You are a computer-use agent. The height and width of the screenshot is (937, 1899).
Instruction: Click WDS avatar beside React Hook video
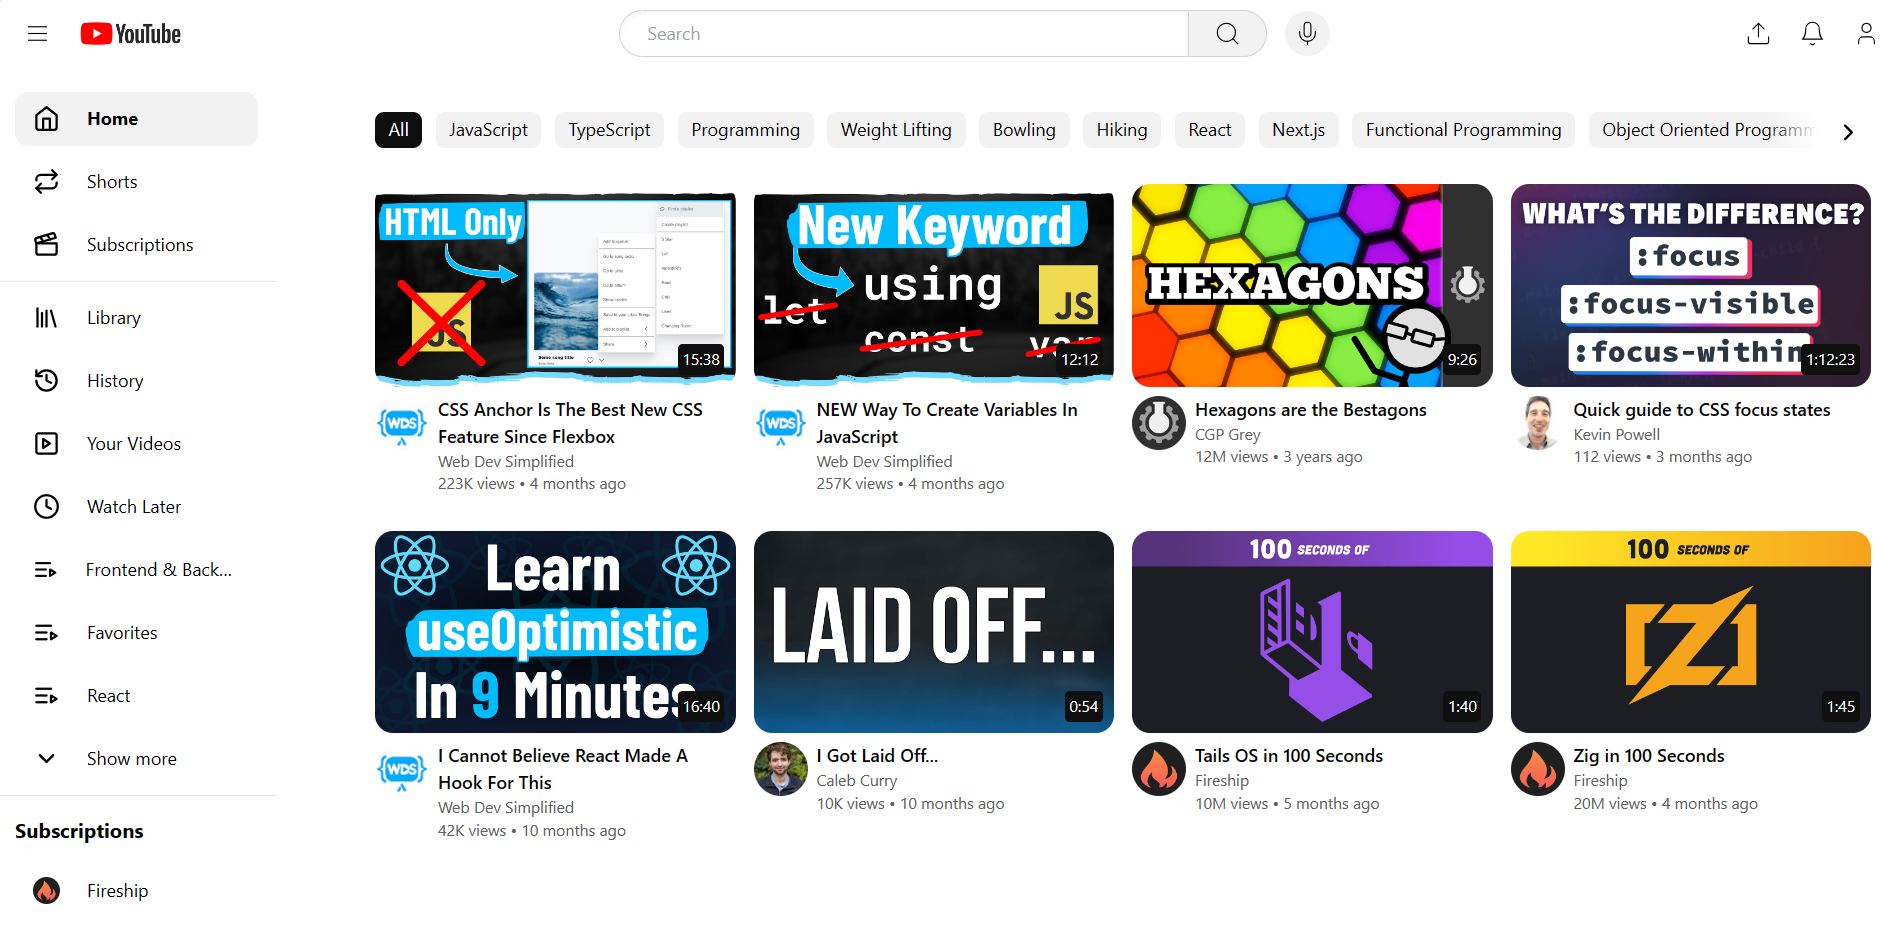coord(402,770)
